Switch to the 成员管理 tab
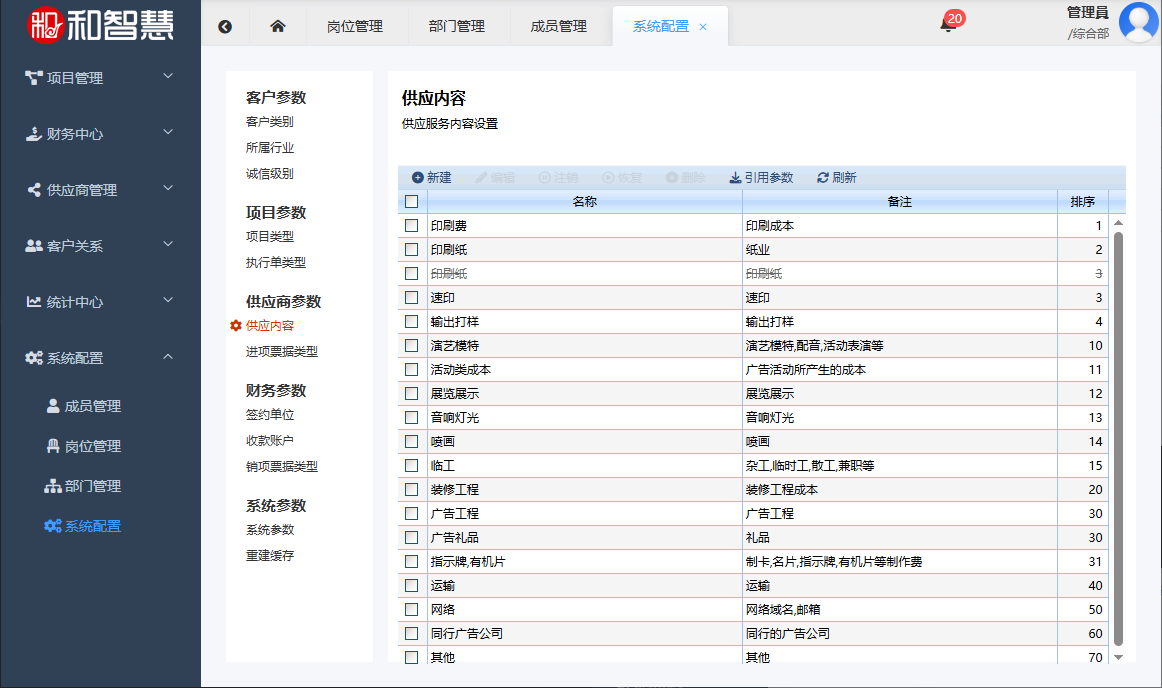Image resolution: width=1162 pixels, height=688 pixels. tap(559, 27)
